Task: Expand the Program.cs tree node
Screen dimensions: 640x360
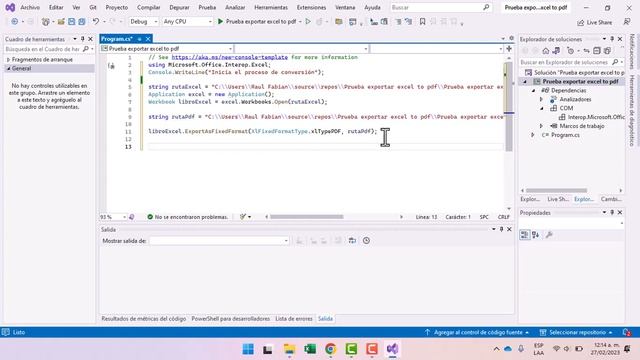Action: coord(533,135)
